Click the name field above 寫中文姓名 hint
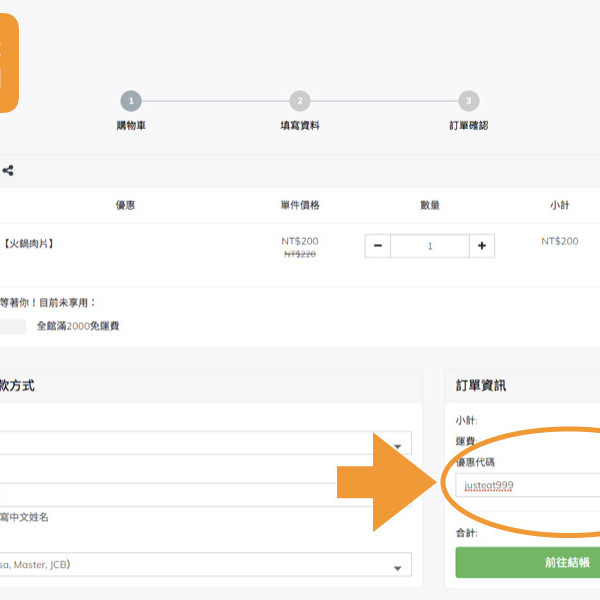 click(x=200, y=495)
